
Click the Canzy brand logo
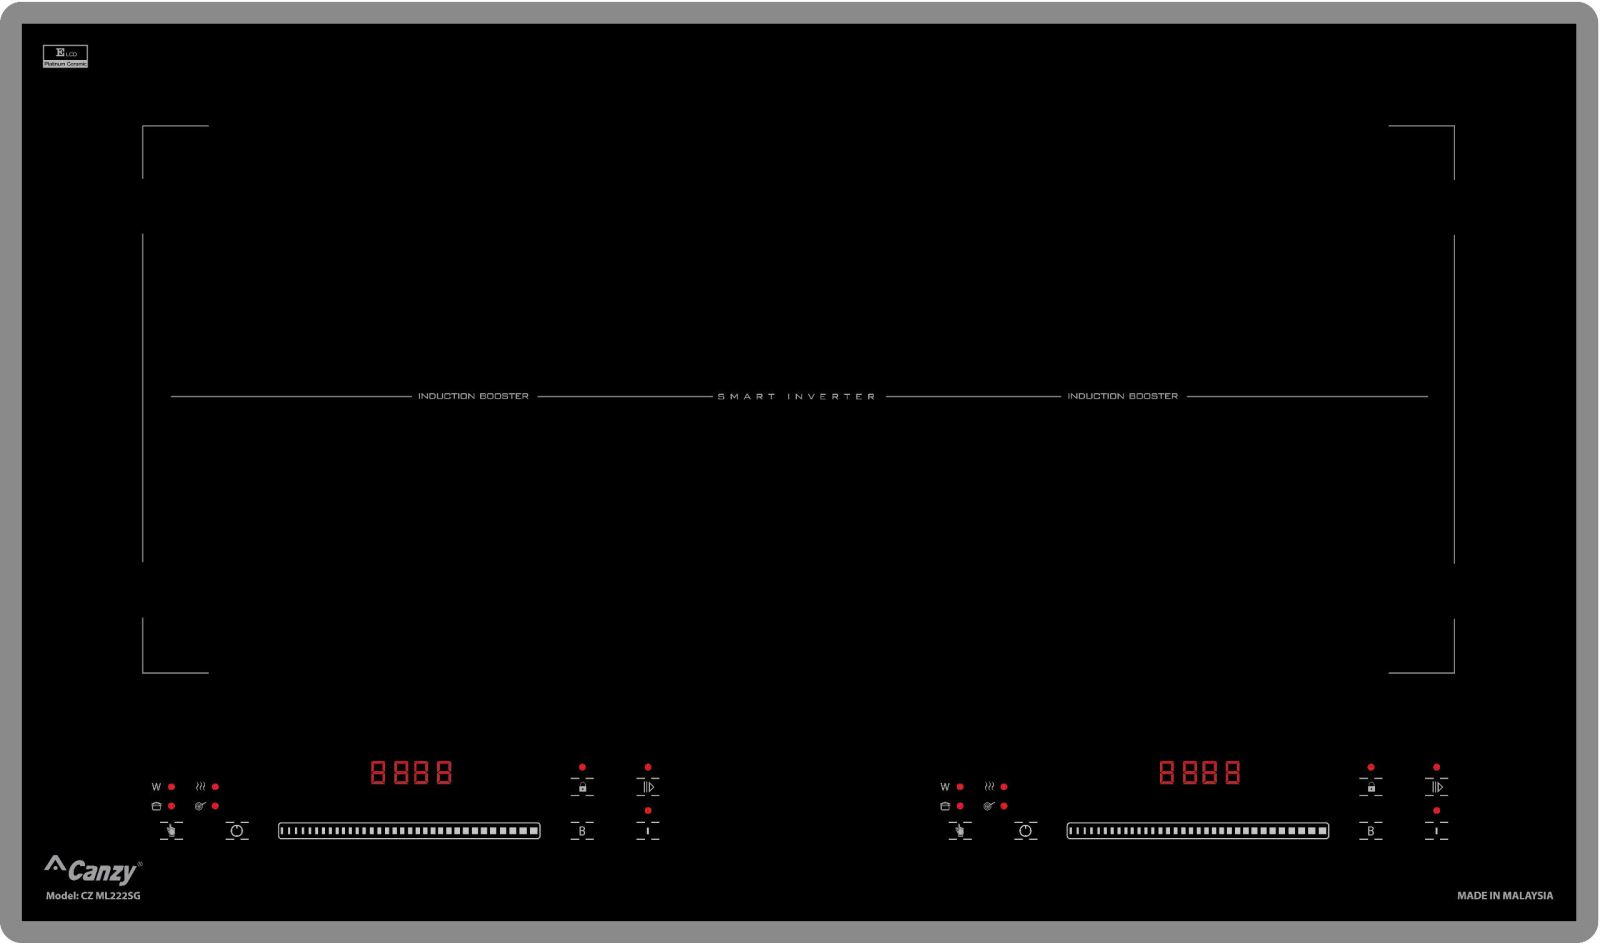93,870
